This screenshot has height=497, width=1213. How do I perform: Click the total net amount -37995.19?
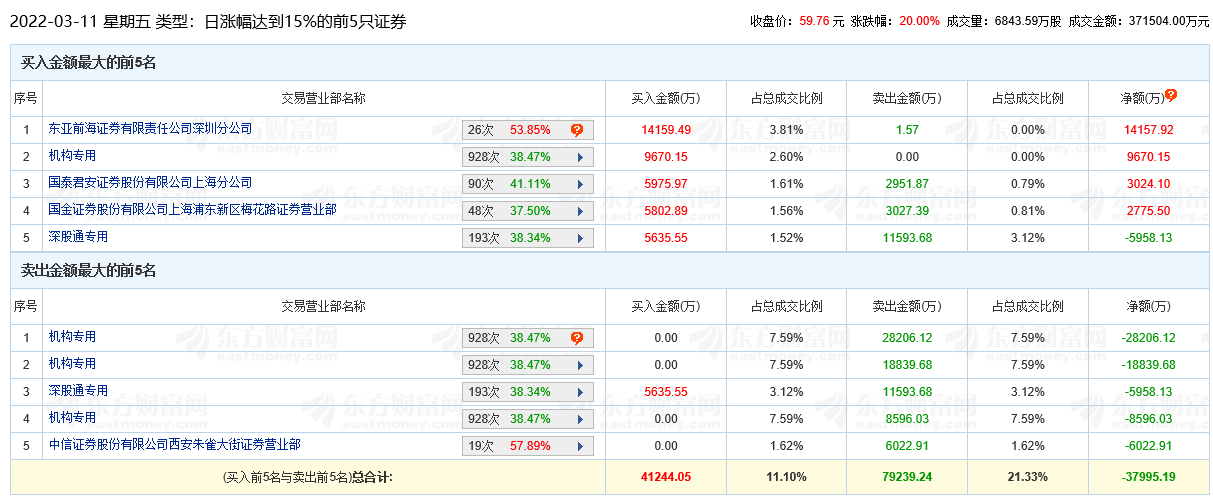click(x=1148, y=477)
